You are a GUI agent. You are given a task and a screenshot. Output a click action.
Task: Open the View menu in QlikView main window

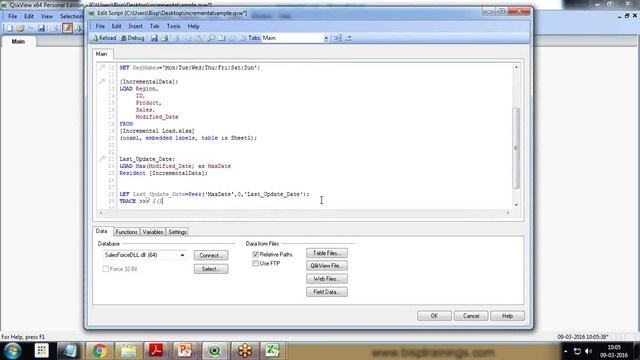pos(47,16)
